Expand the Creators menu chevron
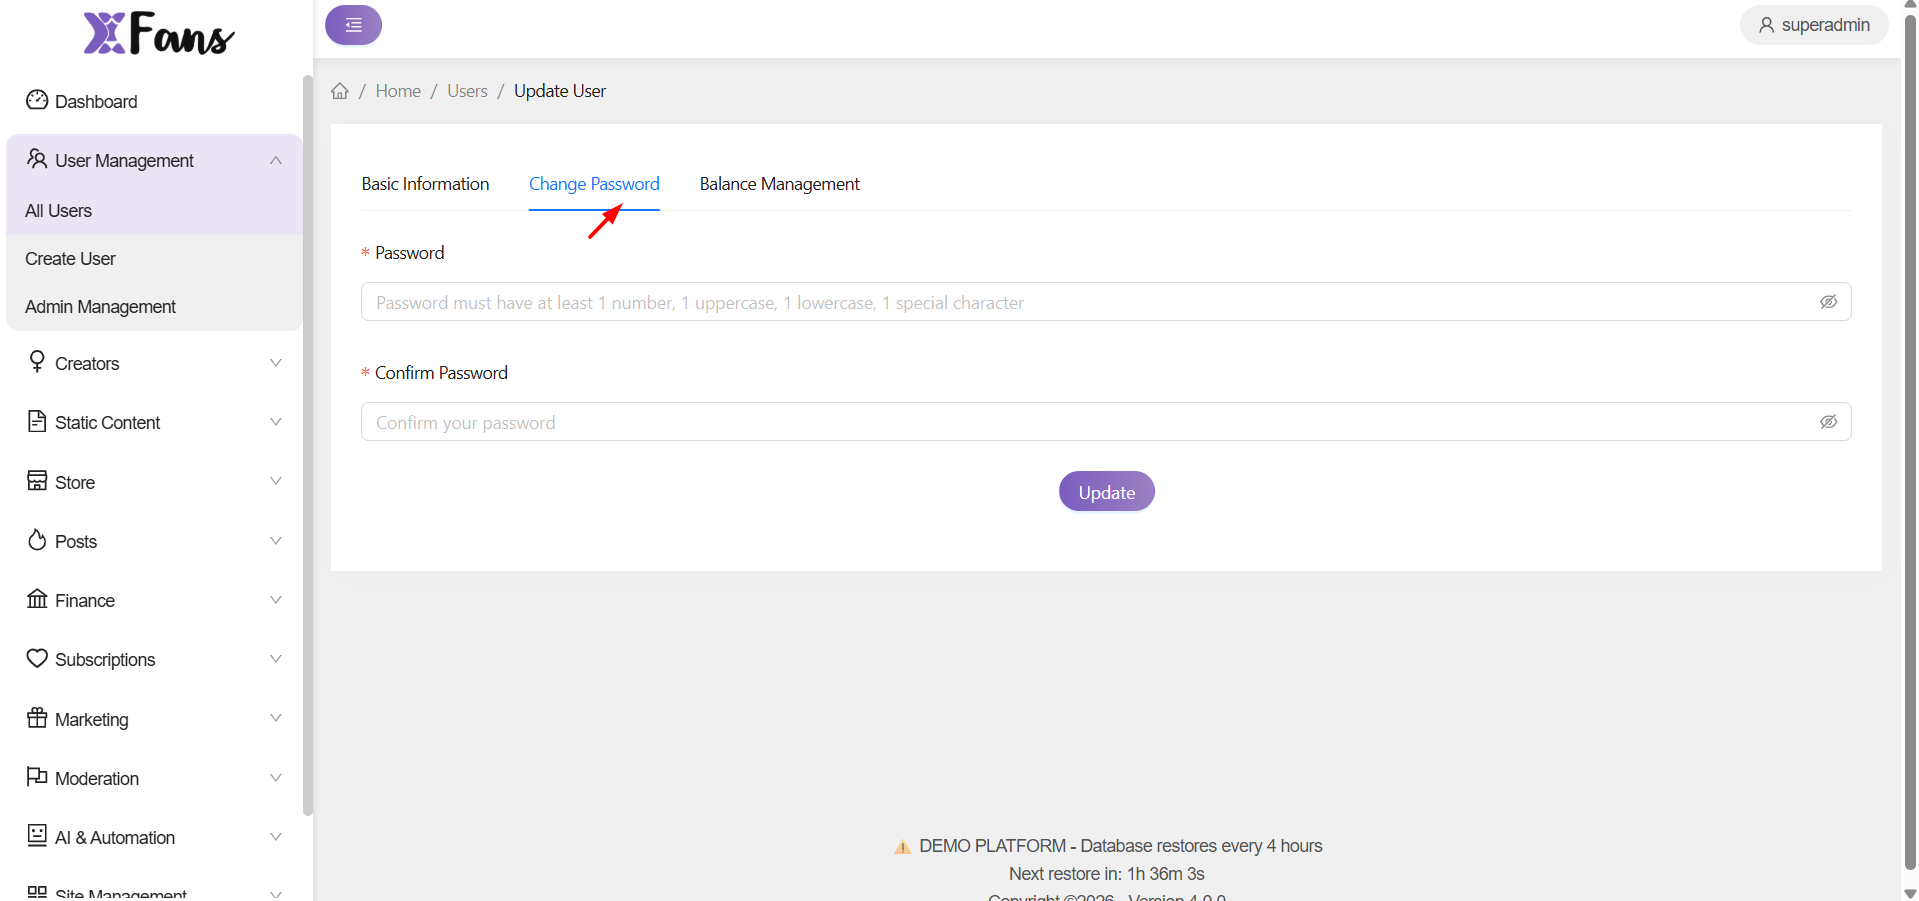1919x901 pixels. point(275,363)
